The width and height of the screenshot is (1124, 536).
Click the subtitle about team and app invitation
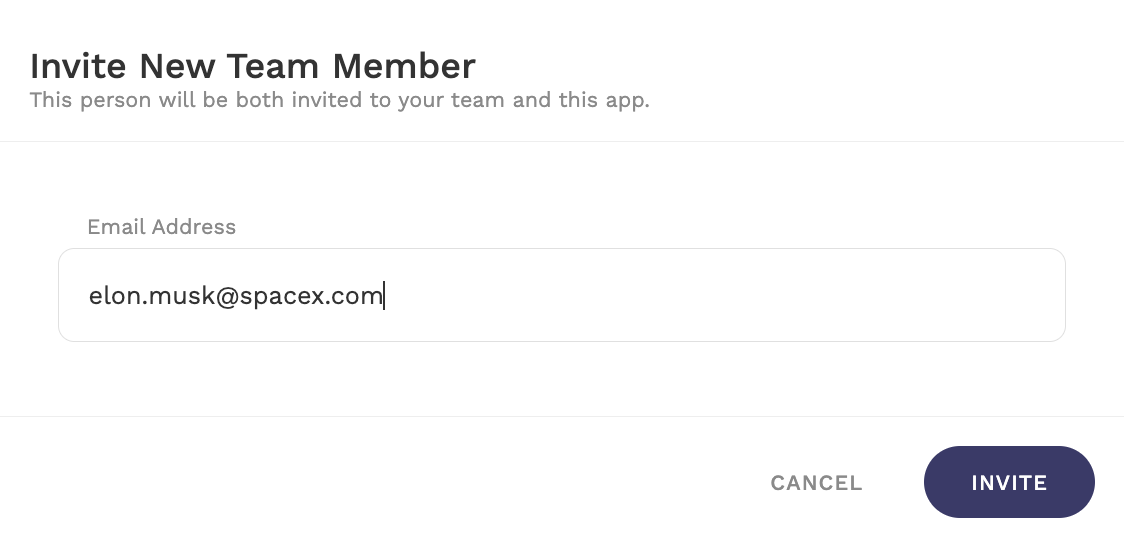pyautogui.click(x=339, y=101)
